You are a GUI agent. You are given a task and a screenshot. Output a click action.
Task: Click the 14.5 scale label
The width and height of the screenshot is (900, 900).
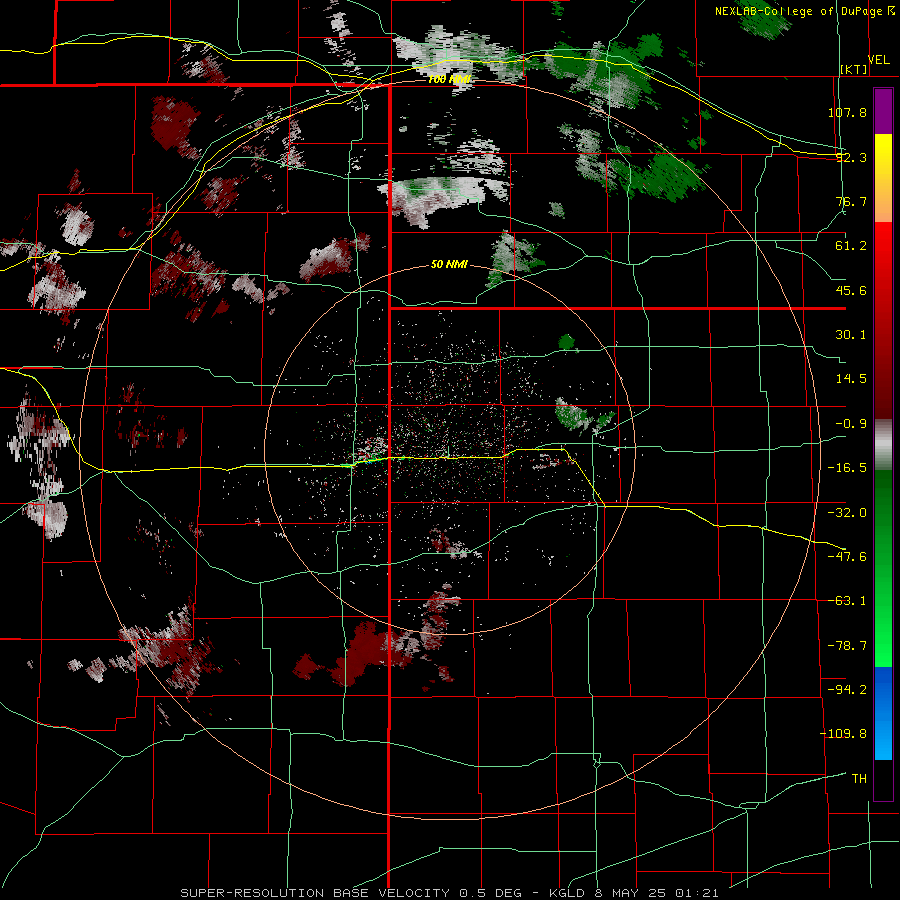coord(851,379)
